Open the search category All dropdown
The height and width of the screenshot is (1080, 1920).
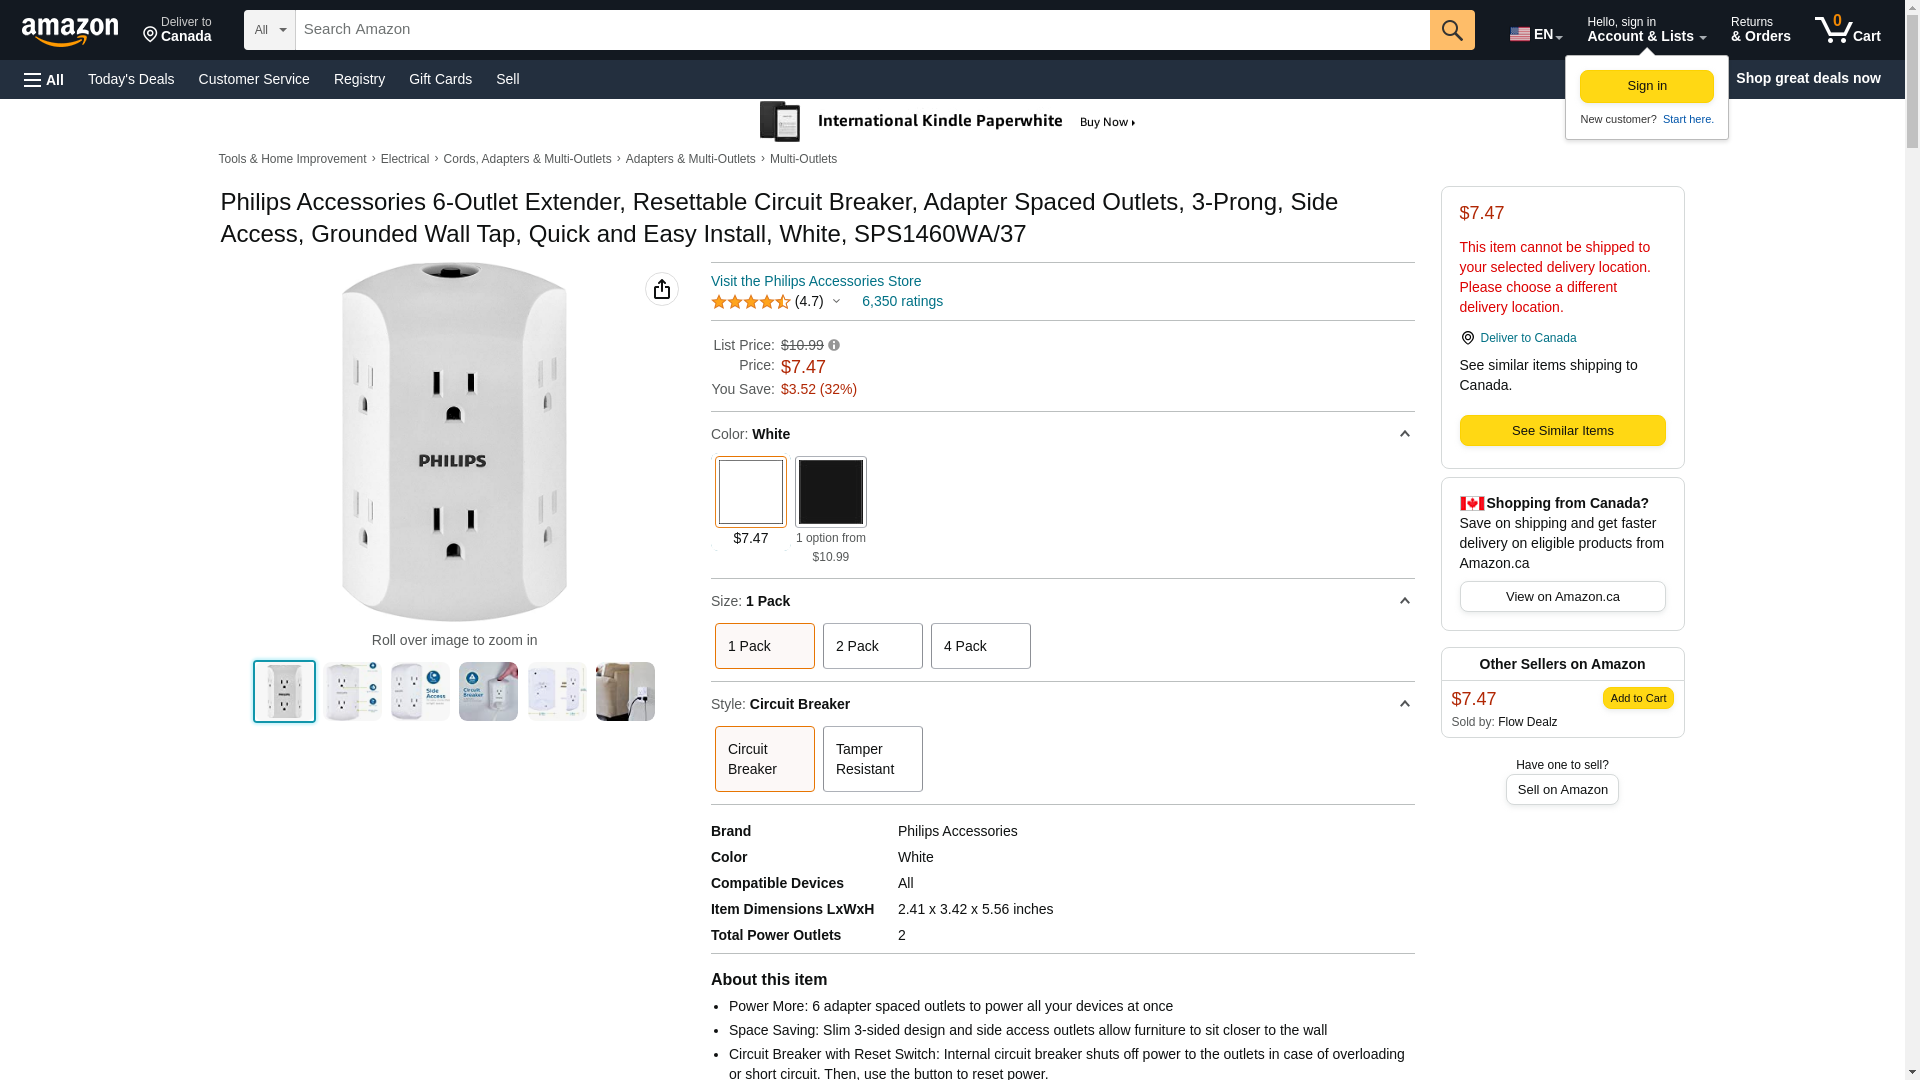click(x=270, y=30)
